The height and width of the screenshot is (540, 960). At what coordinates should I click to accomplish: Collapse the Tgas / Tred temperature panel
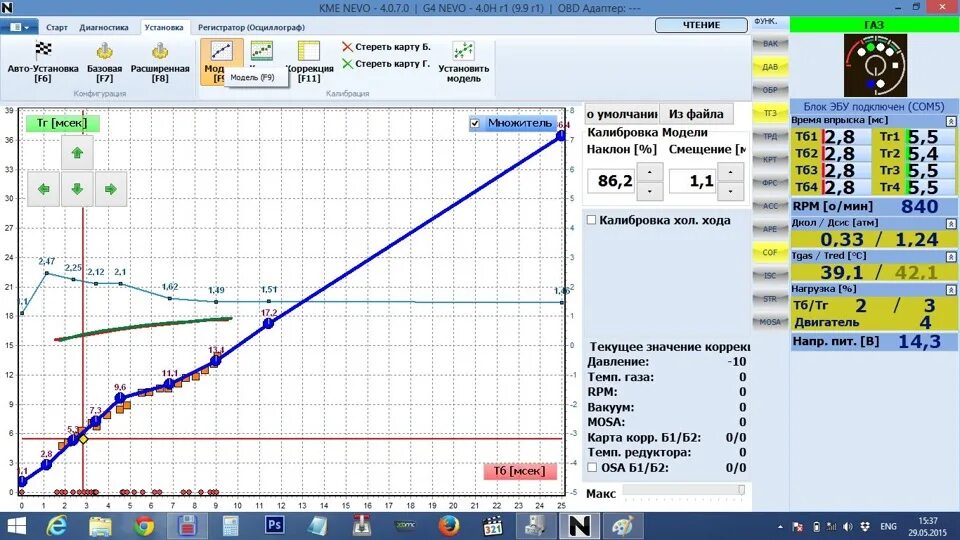tap(951, 257)
